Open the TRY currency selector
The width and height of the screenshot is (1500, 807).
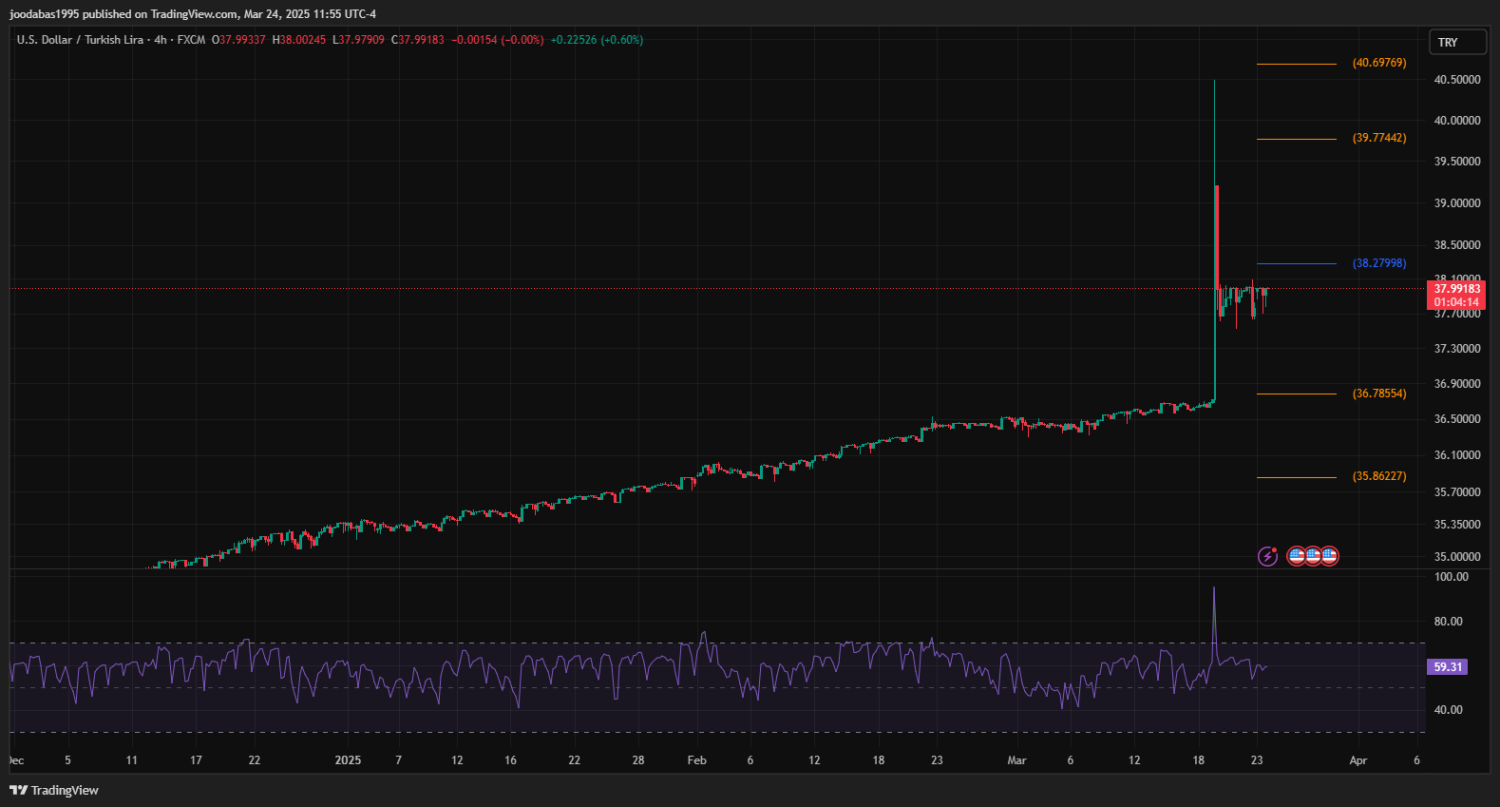[1447, 42]
